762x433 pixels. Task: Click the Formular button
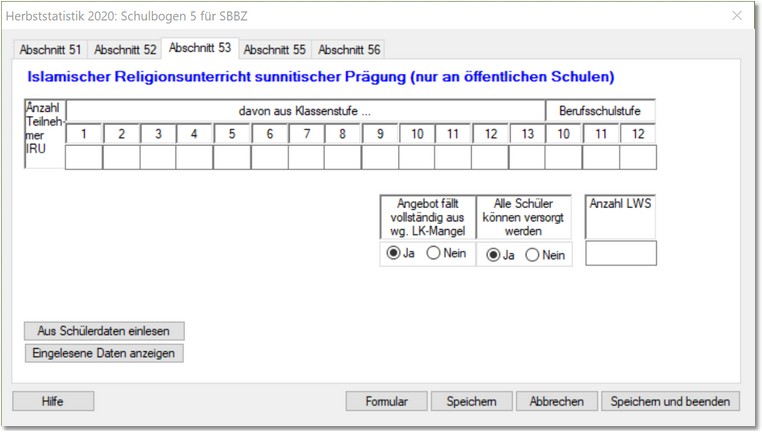click(x=386, y=401)
